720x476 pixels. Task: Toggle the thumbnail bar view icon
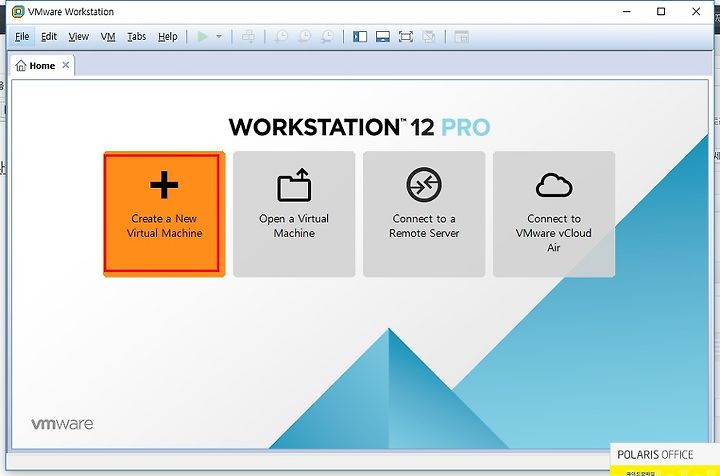tap(383, 37)
